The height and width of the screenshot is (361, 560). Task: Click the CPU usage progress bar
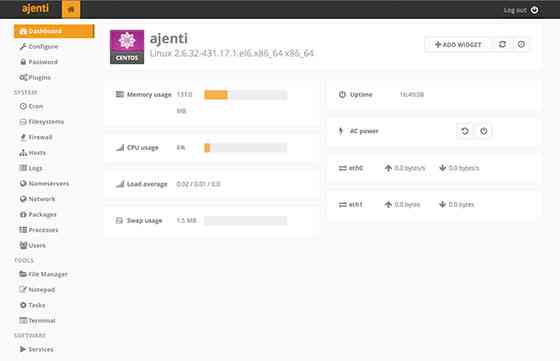coord(245,147)
